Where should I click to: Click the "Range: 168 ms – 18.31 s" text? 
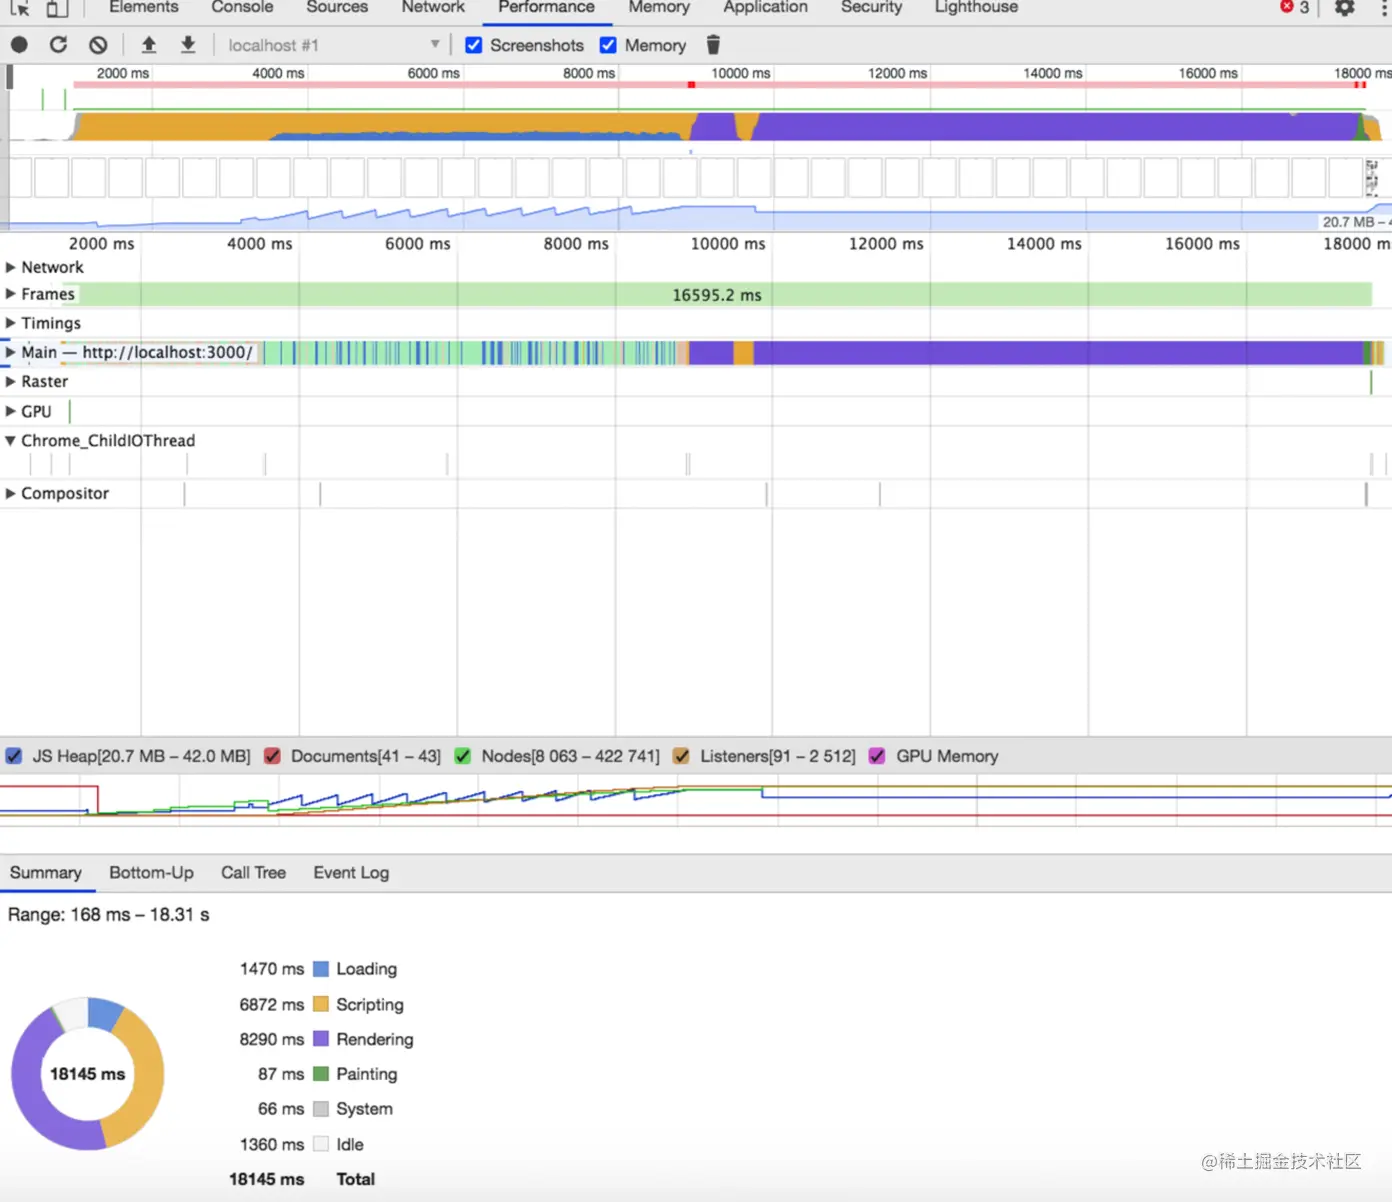pos(109,914)
